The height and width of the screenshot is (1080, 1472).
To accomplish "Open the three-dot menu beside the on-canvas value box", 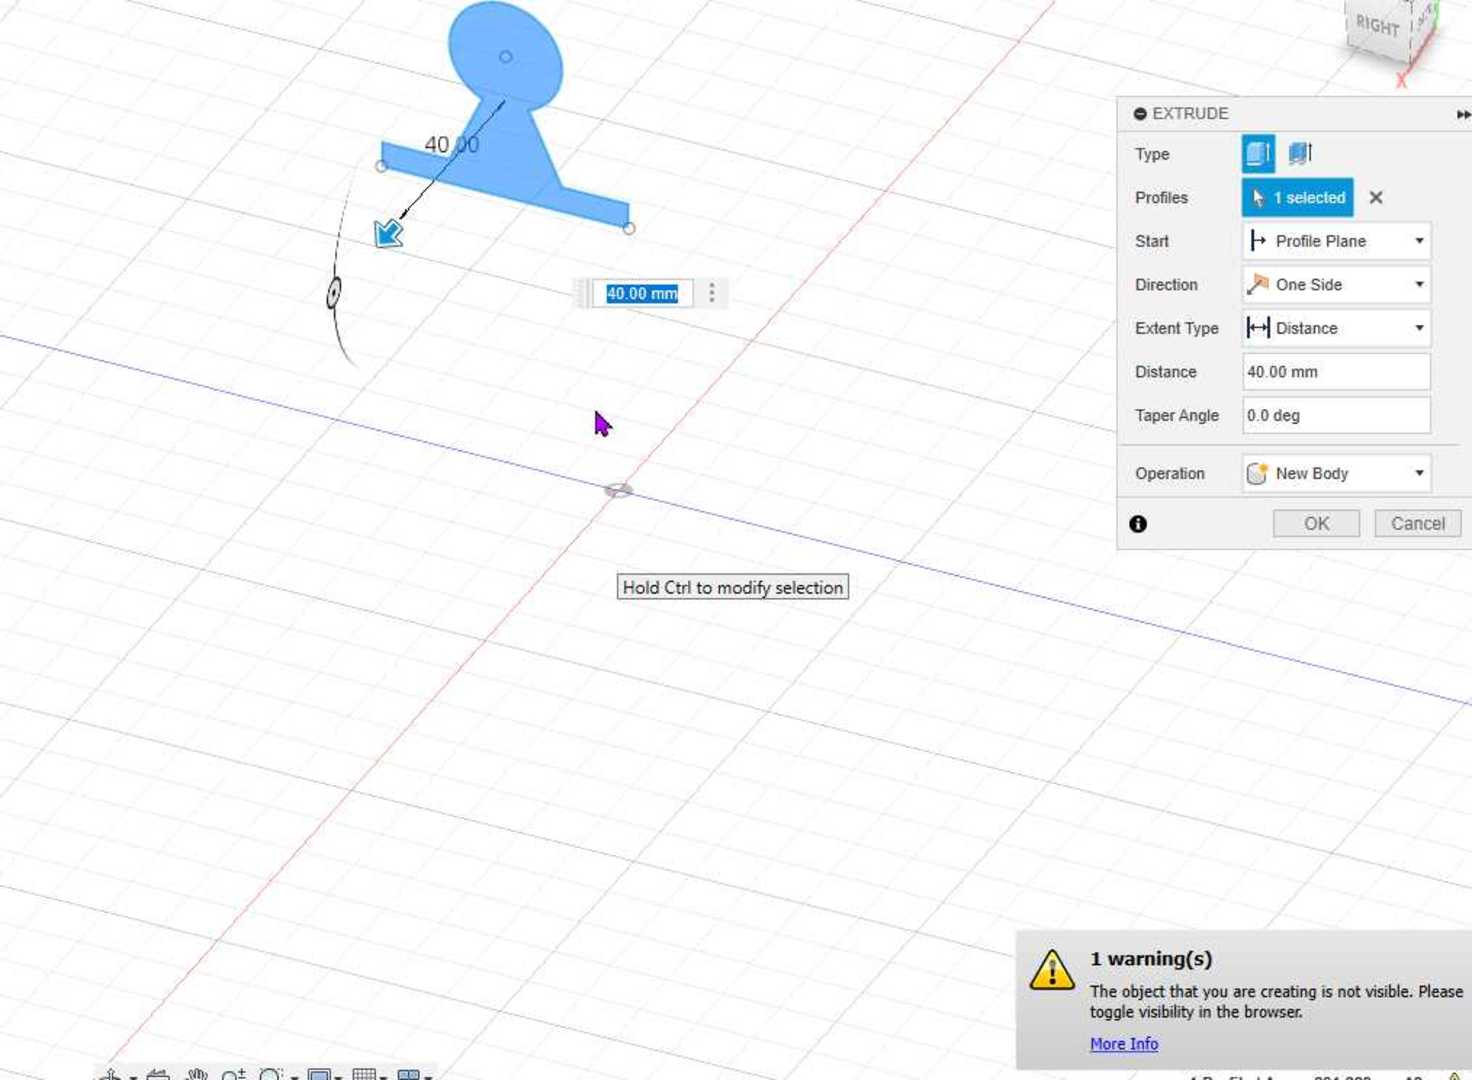I will [x=712, y=293].
